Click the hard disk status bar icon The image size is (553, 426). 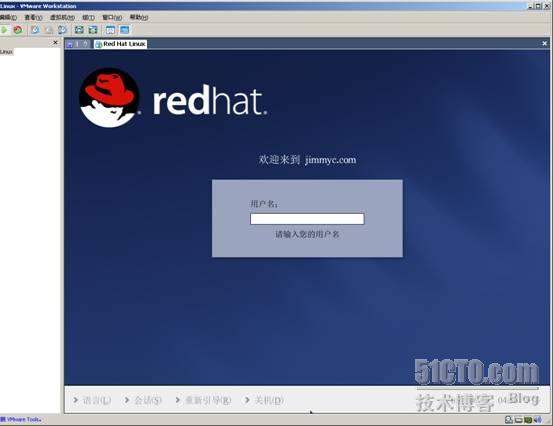(x=509, y=420)
